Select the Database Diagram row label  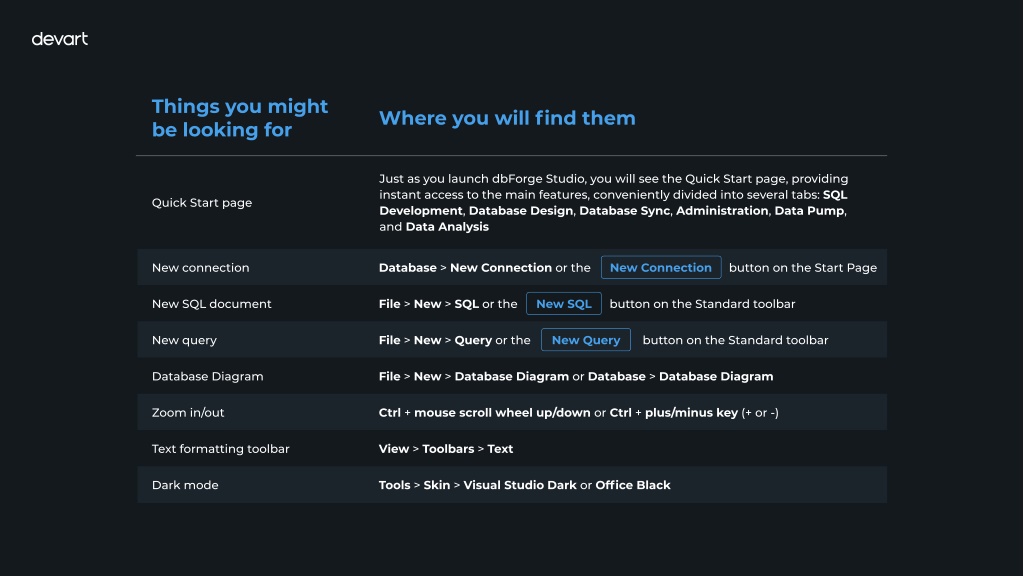tap(208, 376)
